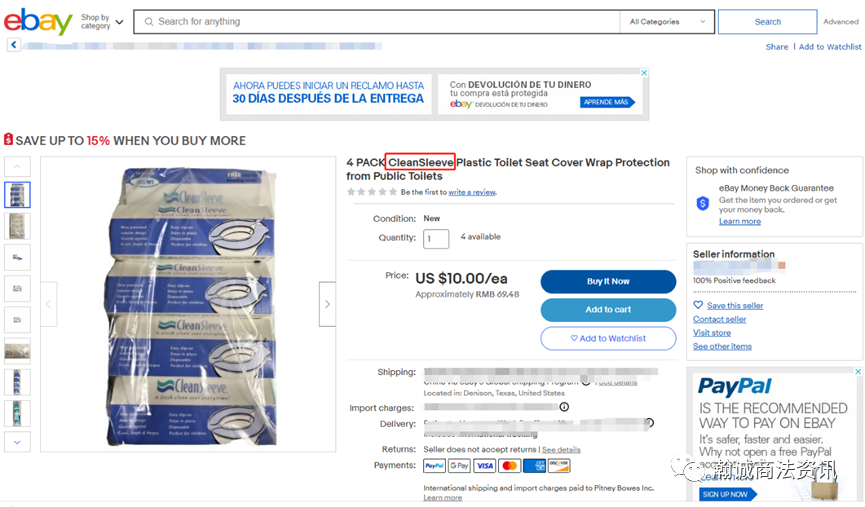This screenshot has height=507, width=865.
Task: Click import charges info icon
Action: tap(564, 407)
